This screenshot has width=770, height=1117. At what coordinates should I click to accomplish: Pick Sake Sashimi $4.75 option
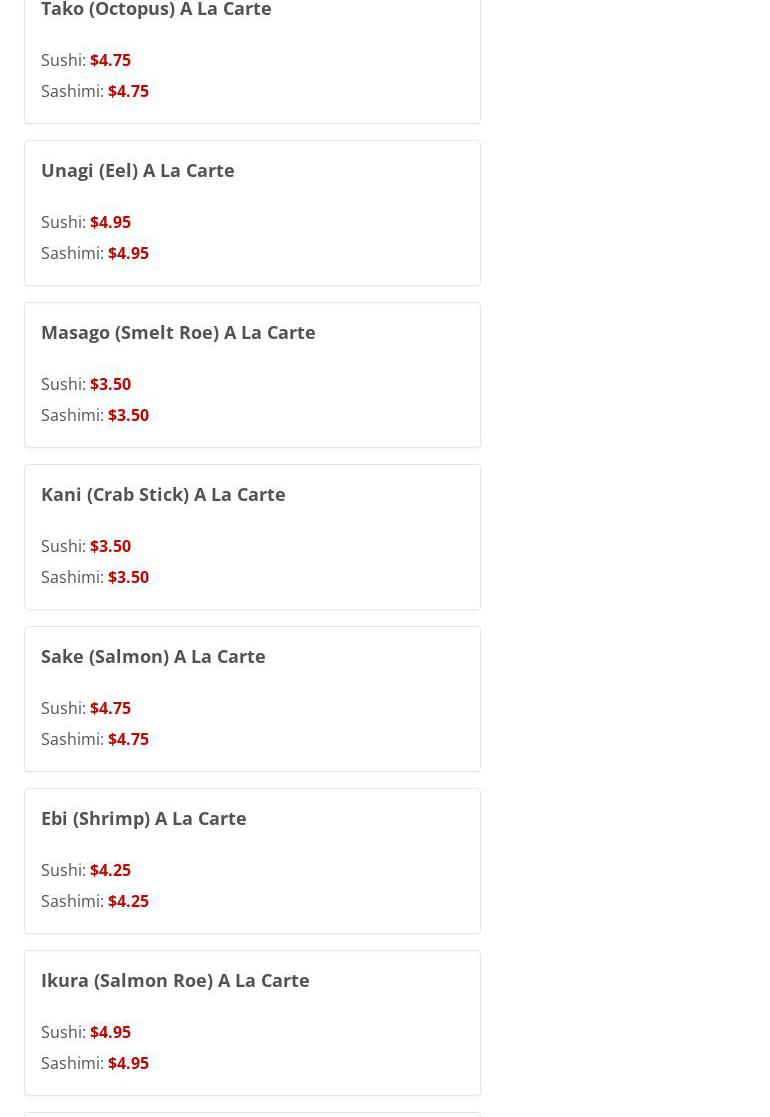tap(128, 739)
